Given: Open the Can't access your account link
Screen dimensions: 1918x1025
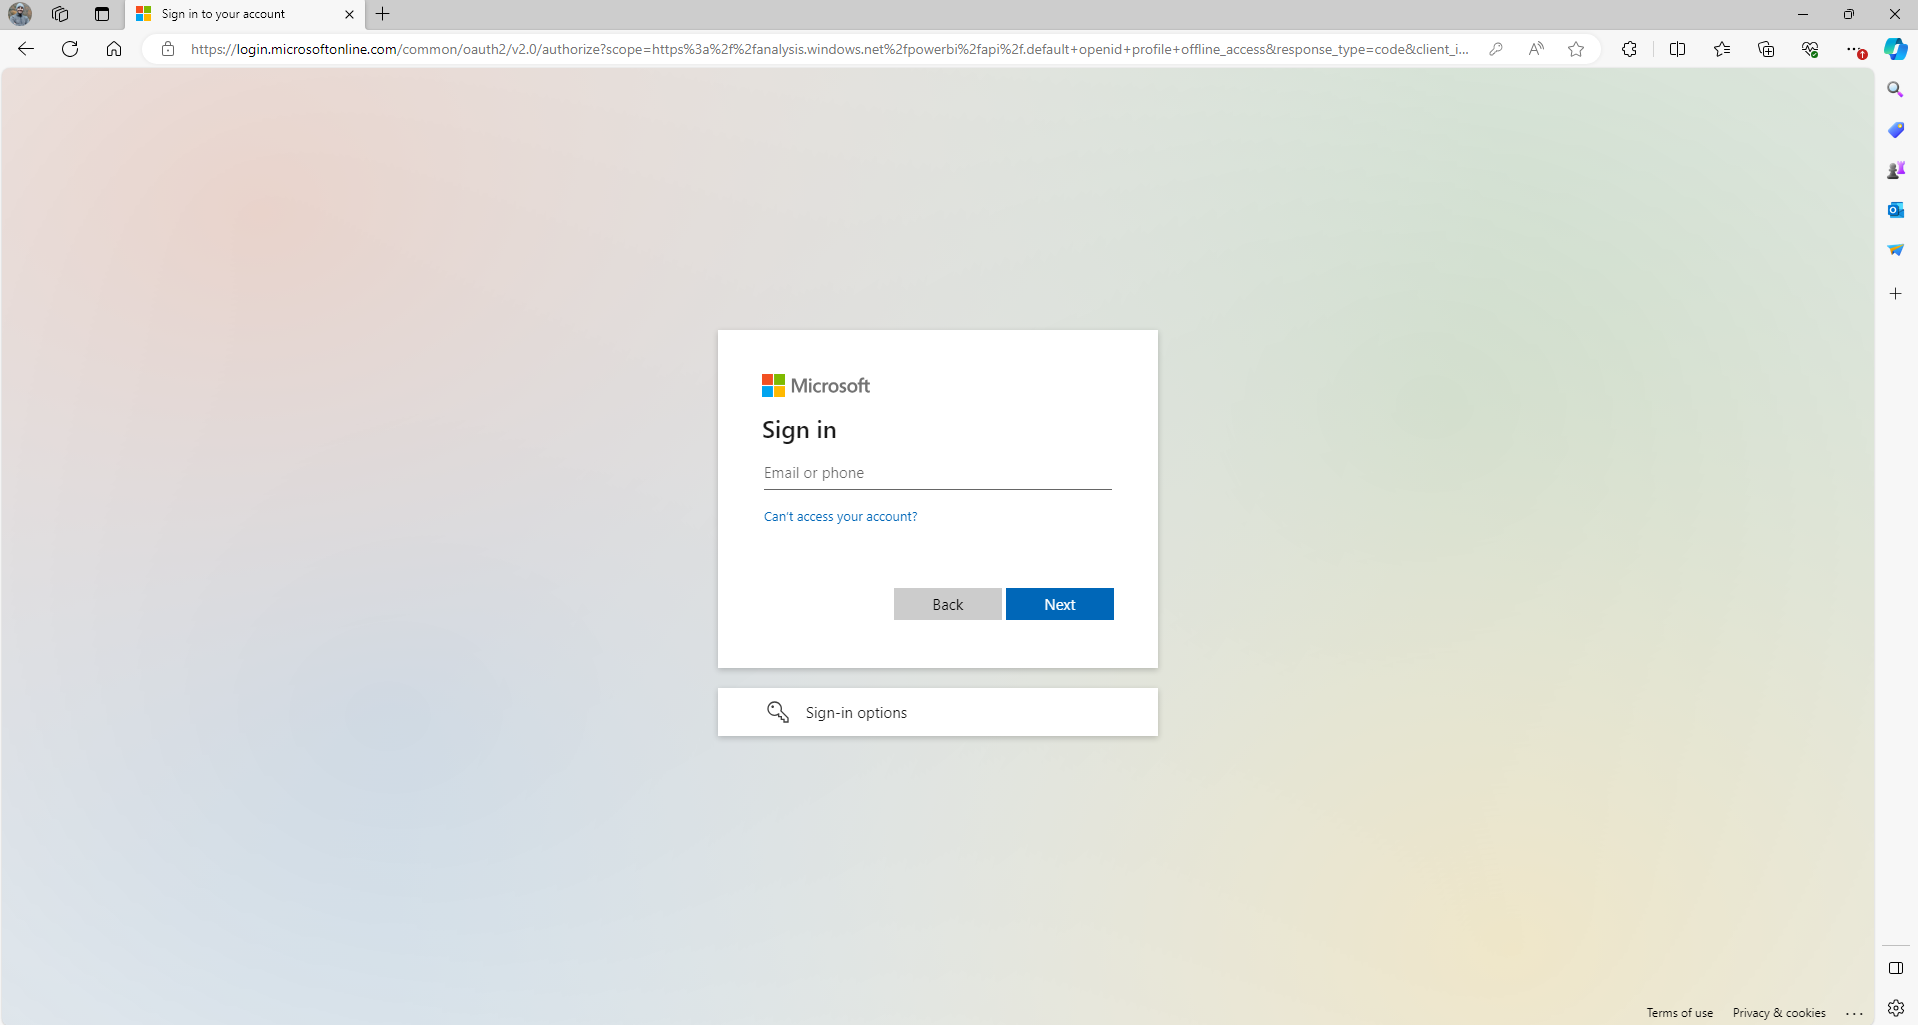Looking at the screenshot, I should (839, 516).
